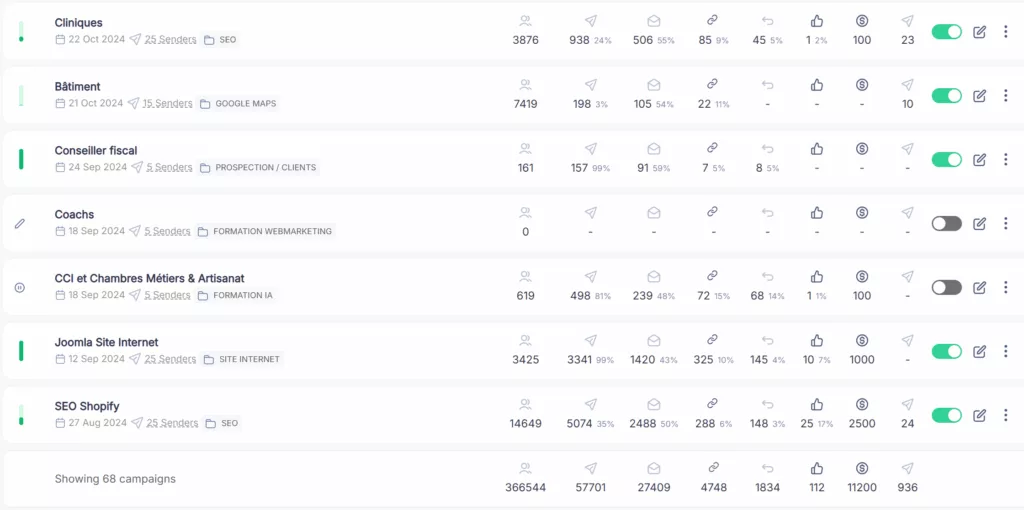The height and width of the screenshot is (510, 1024).
Task: Enable the Coachs campaign toggle
Action: [x=946, y=224]
